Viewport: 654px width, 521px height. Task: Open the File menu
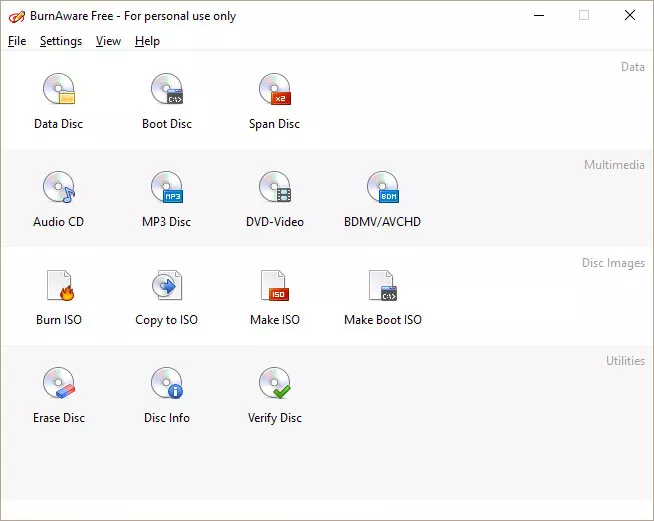17,41
